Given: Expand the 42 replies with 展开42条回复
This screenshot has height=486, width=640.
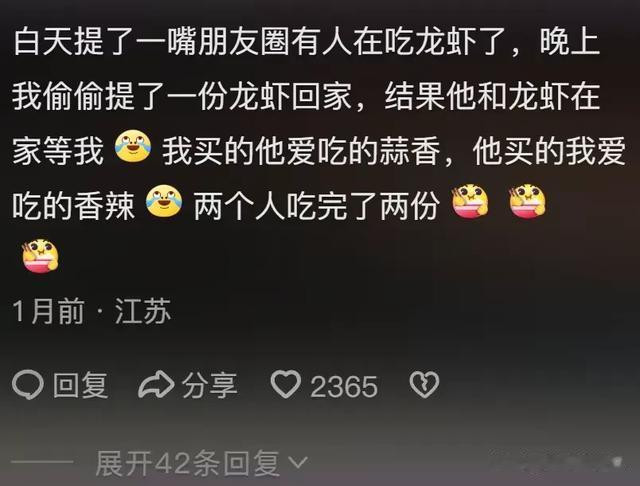Looking at the screenshot, I should point(188,463).
